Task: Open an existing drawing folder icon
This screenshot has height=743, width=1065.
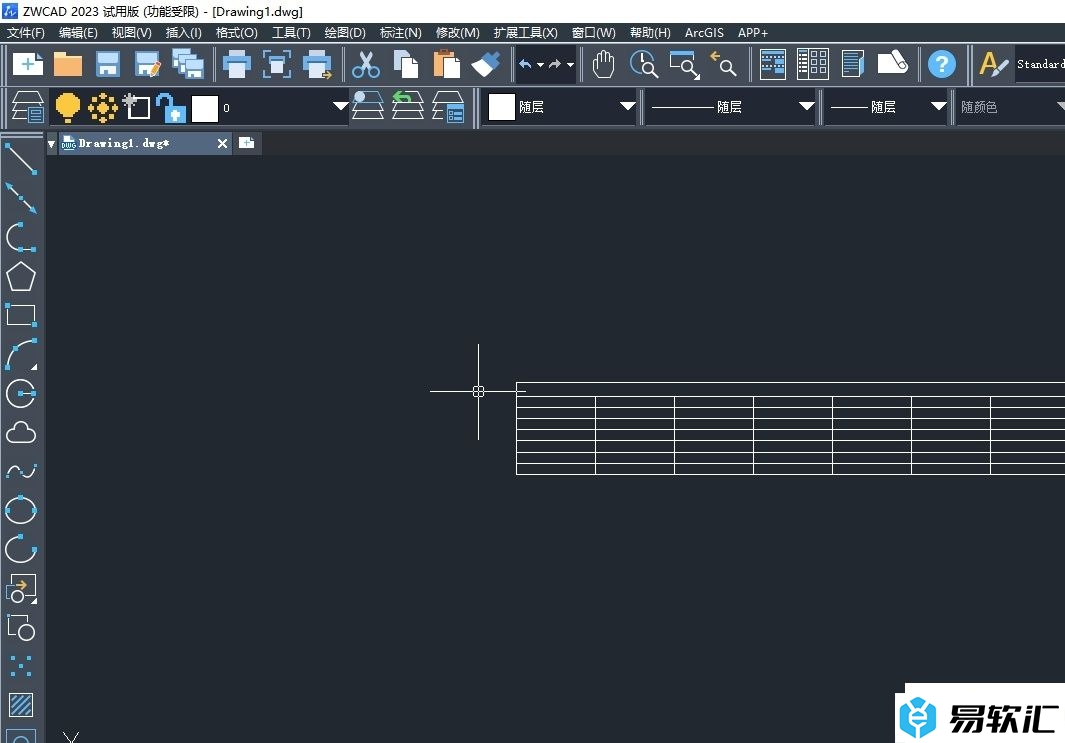Action: [x=68, y=65]
